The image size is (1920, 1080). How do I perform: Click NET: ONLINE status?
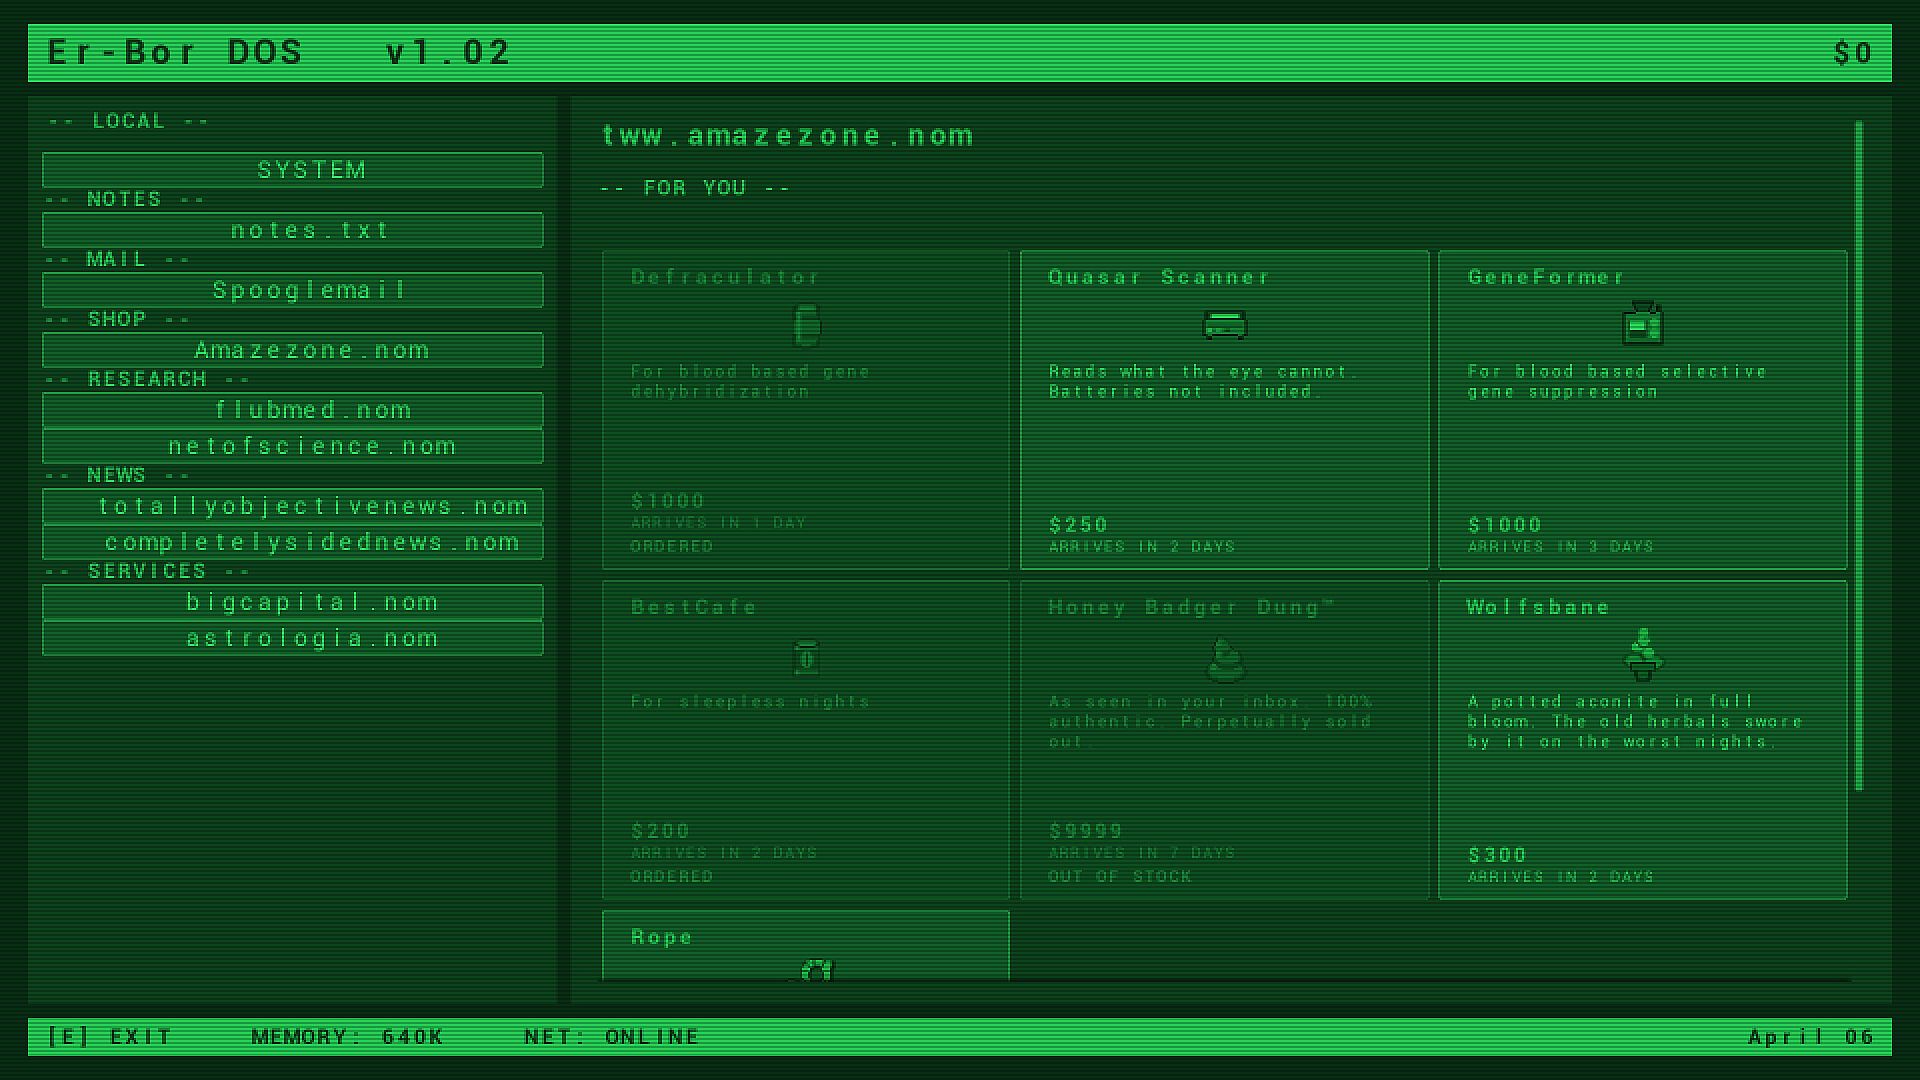coord(612,1037)
